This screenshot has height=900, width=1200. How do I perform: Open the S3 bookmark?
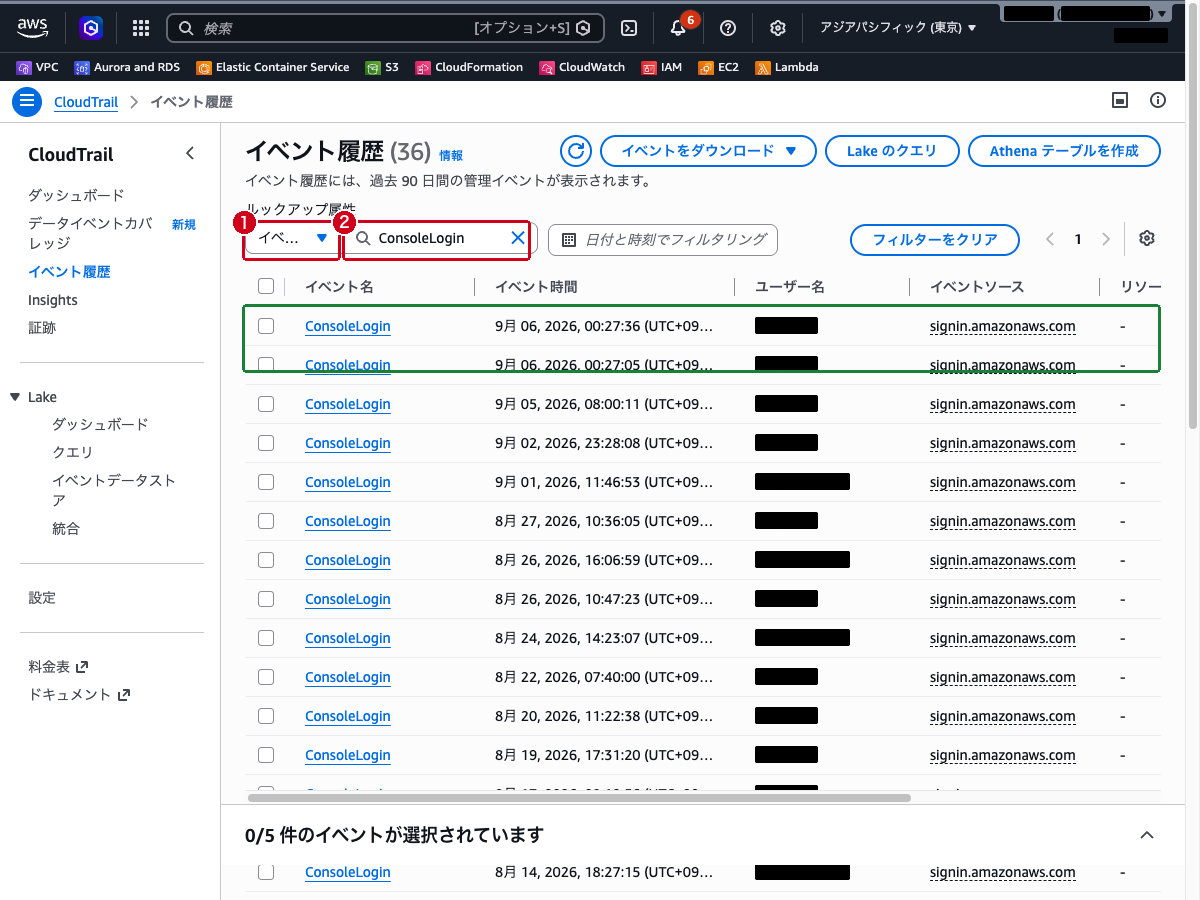click(382, 67)
